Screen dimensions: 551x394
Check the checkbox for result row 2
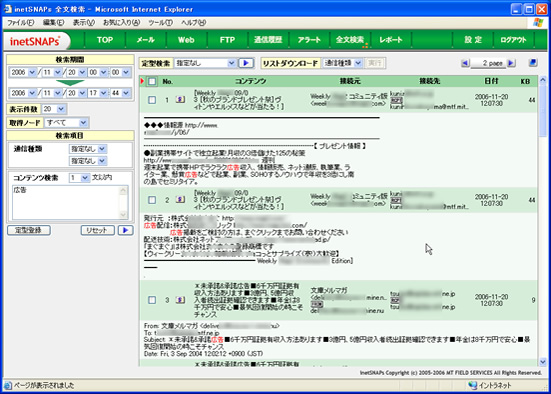point(152,200)
